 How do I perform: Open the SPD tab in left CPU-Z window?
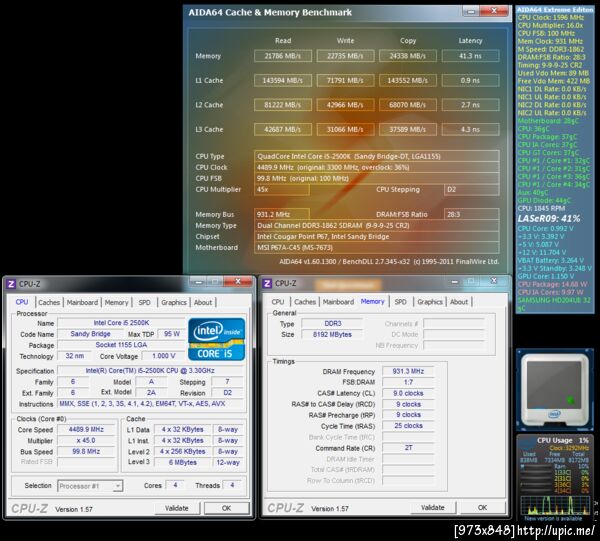tap(144, 302)
